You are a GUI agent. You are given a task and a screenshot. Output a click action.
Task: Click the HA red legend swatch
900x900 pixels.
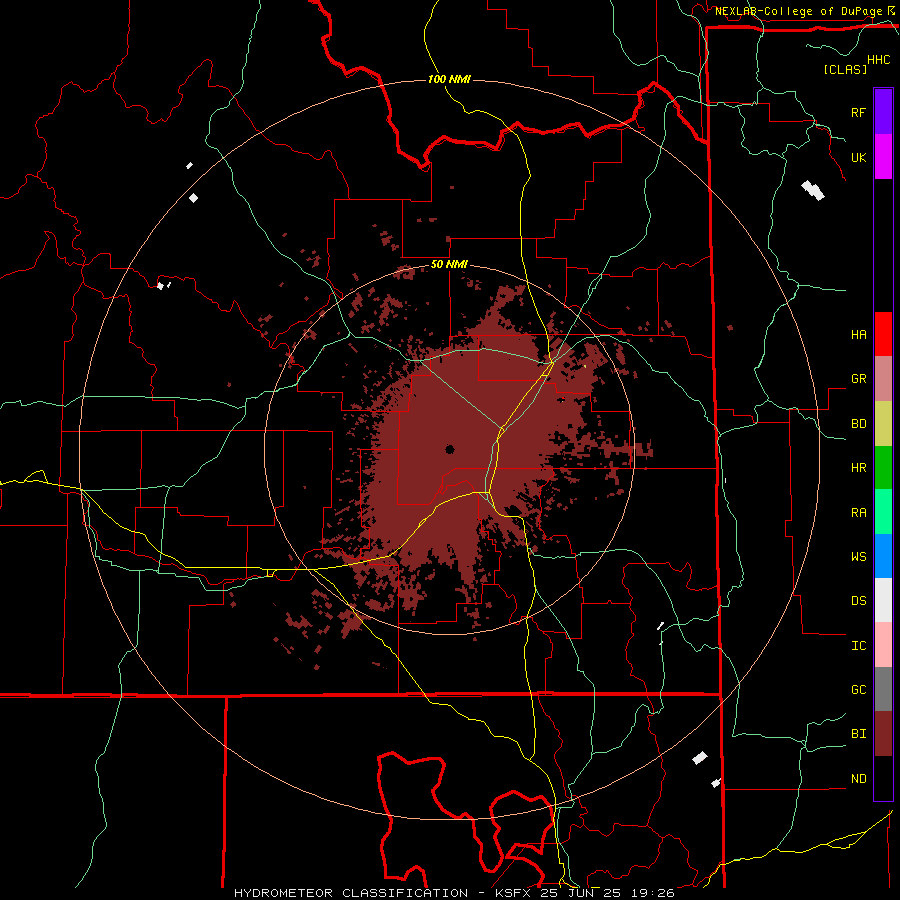tap(883, 334)
